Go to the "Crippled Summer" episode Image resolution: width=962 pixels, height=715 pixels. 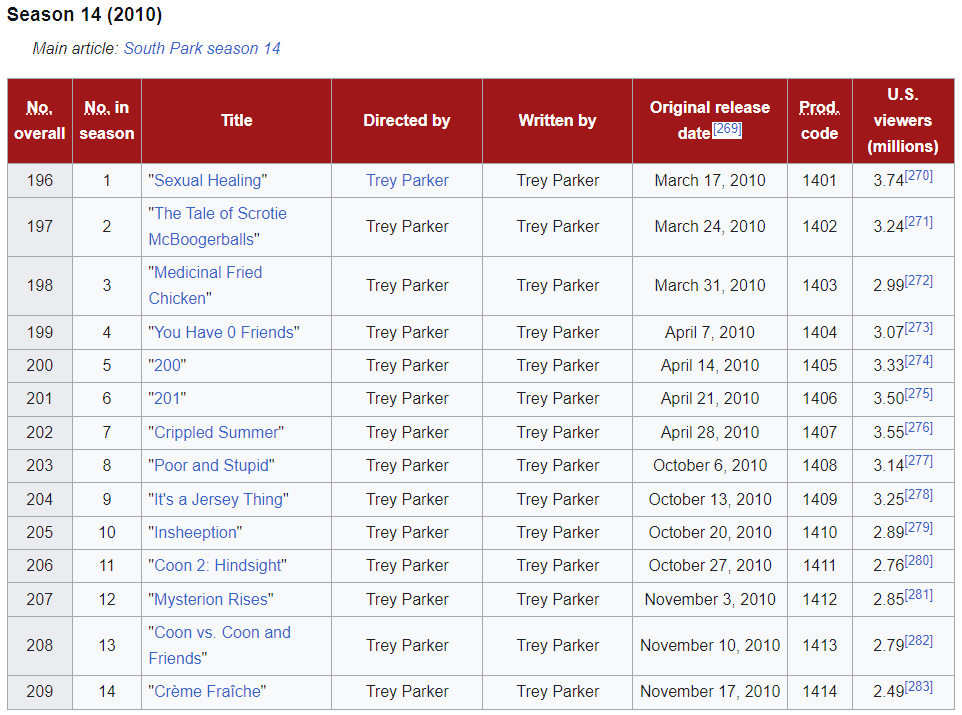[x=216, y=433]
